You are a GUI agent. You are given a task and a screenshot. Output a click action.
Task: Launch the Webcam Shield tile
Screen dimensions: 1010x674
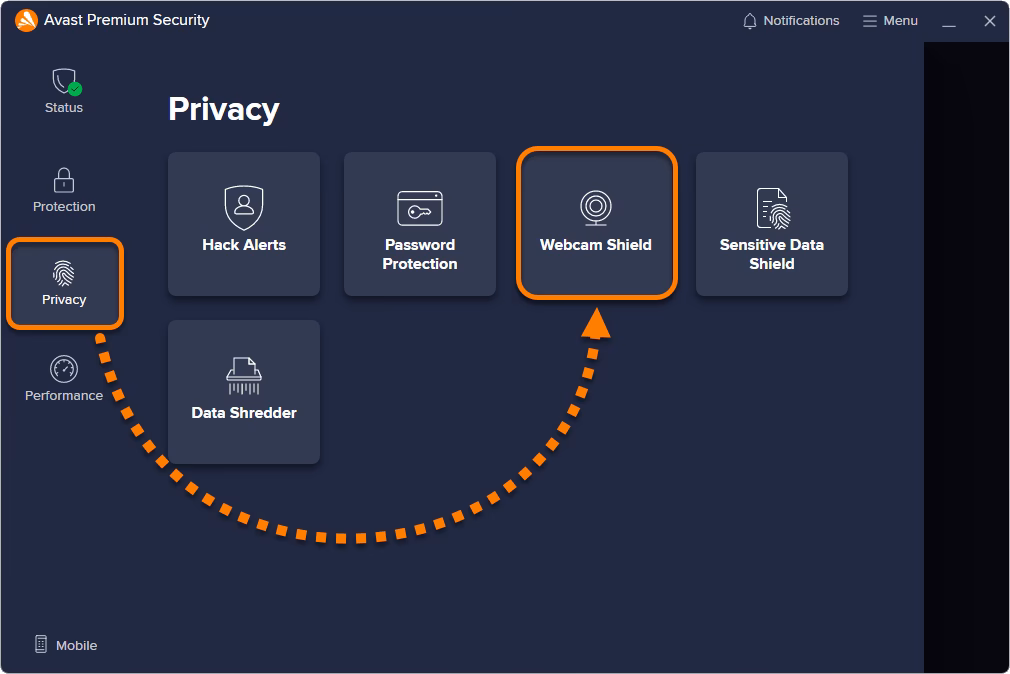(596, 224)
